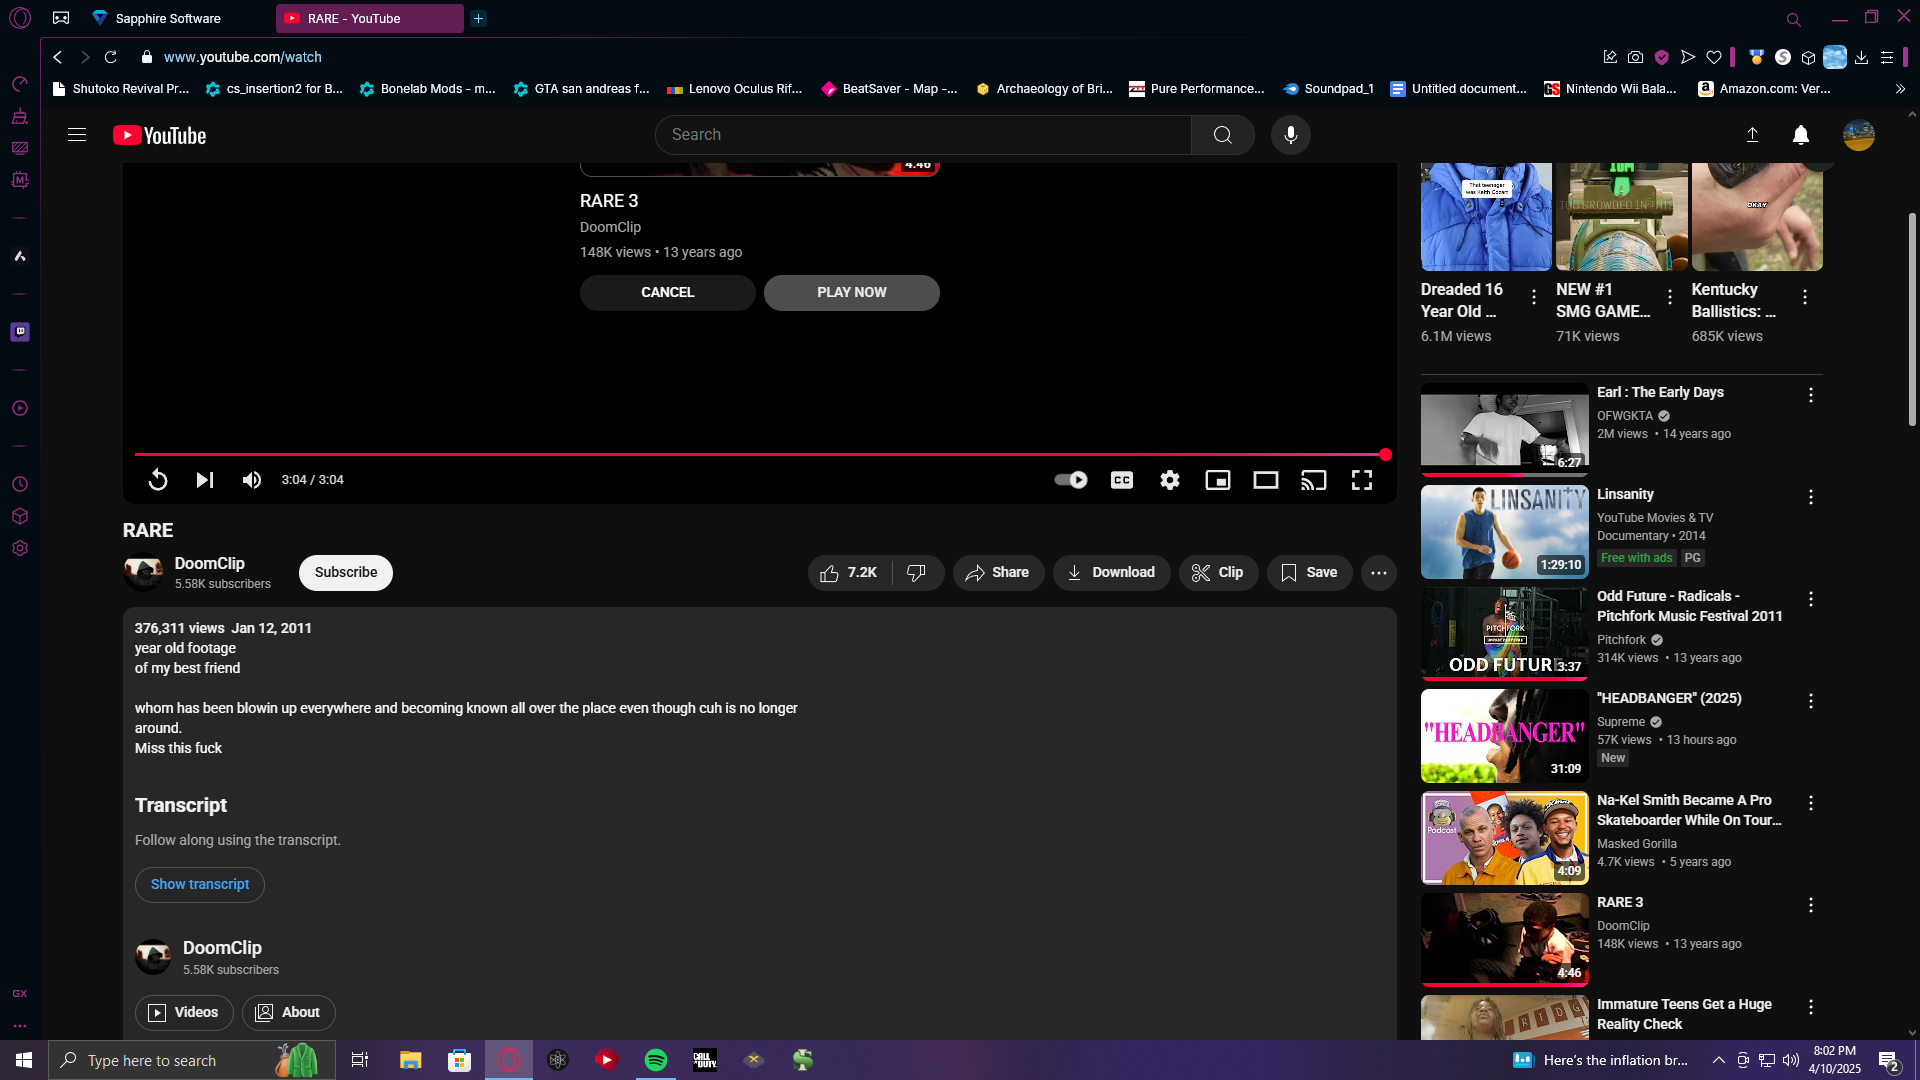Mute the video volume speaker icon

coord(252,480)
